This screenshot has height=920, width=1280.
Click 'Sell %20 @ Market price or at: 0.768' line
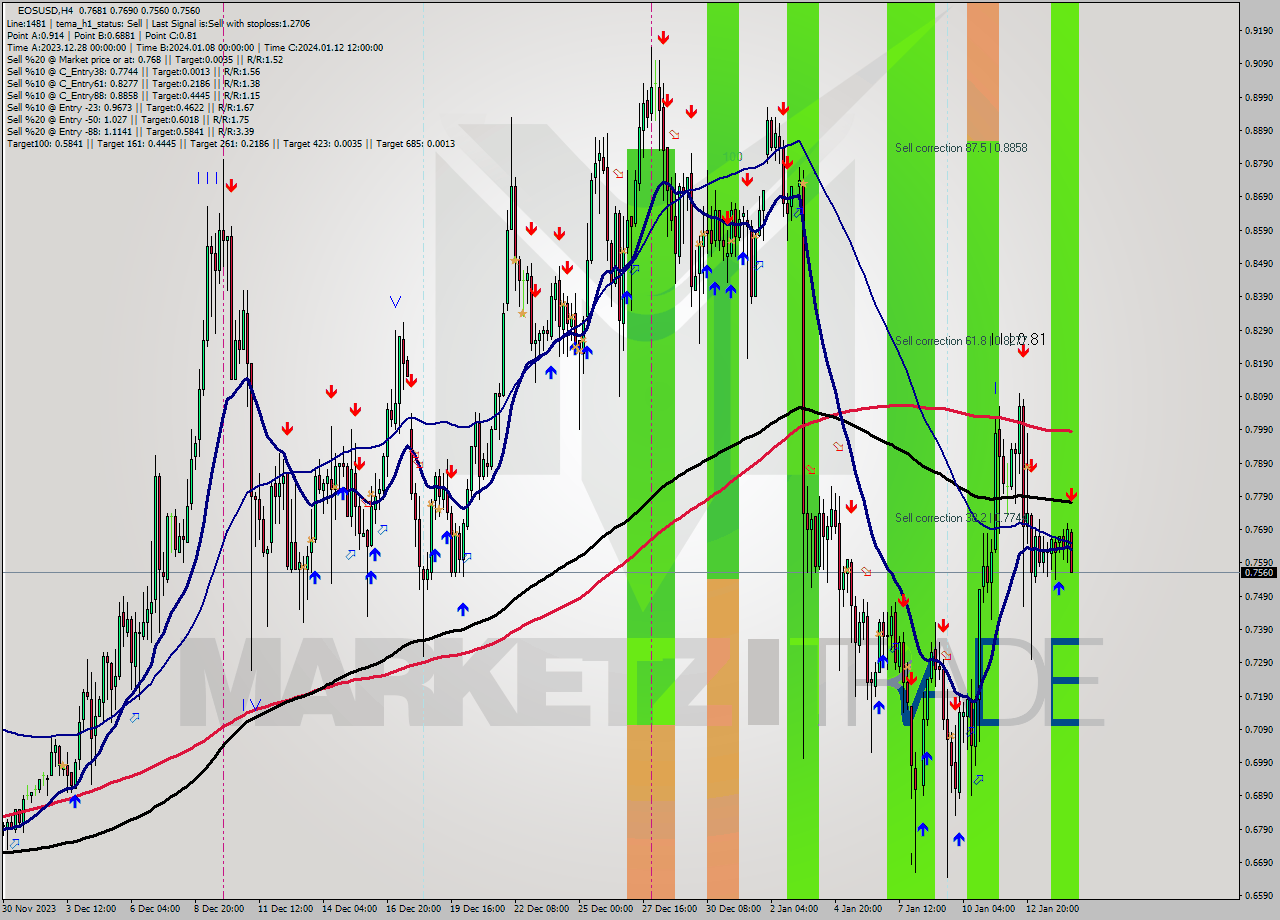pos(144,59)
